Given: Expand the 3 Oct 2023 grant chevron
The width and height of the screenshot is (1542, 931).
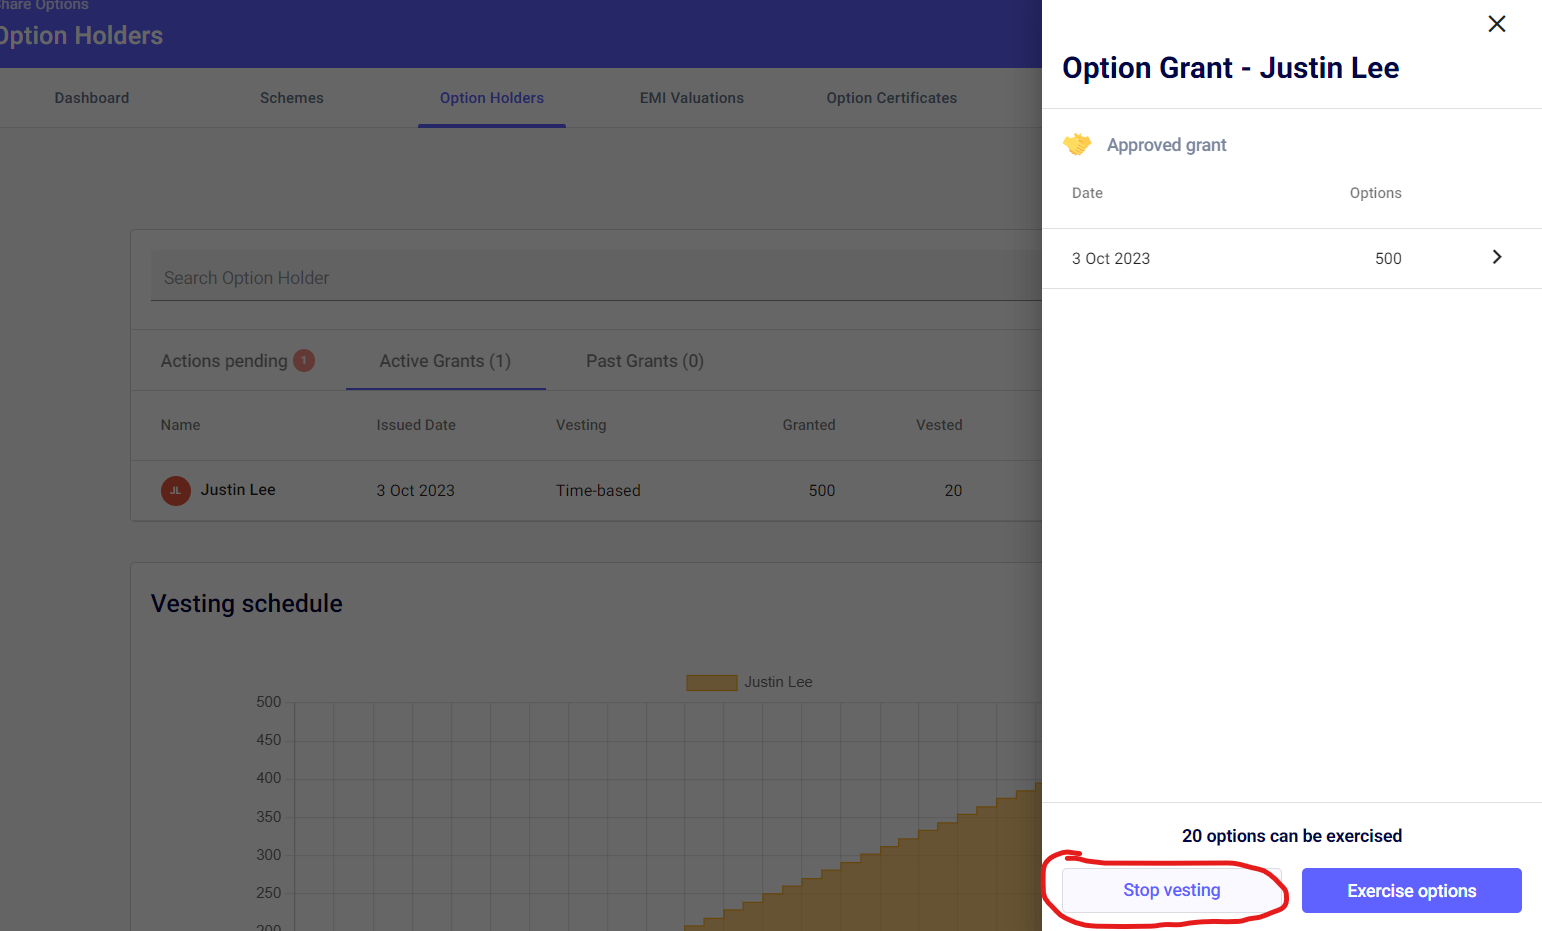Looking at the screenshot, I should (x=1496, y=257).
